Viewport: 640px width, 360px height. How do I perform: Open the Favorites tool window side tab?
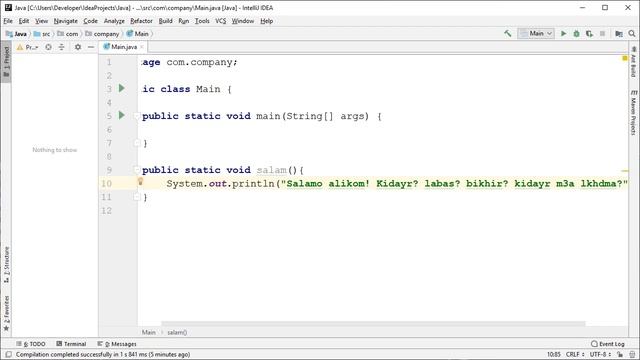[x=6, y=313]
